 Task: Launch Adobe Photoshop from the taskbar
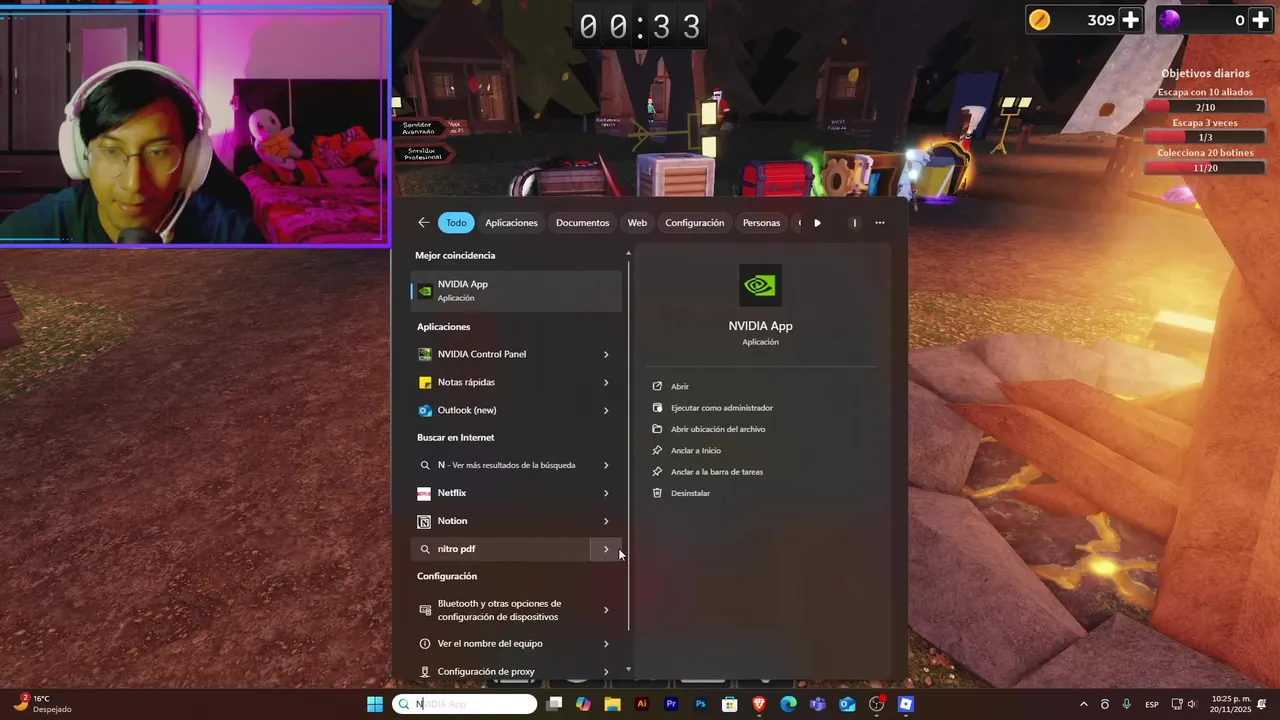tap(701, 704)
